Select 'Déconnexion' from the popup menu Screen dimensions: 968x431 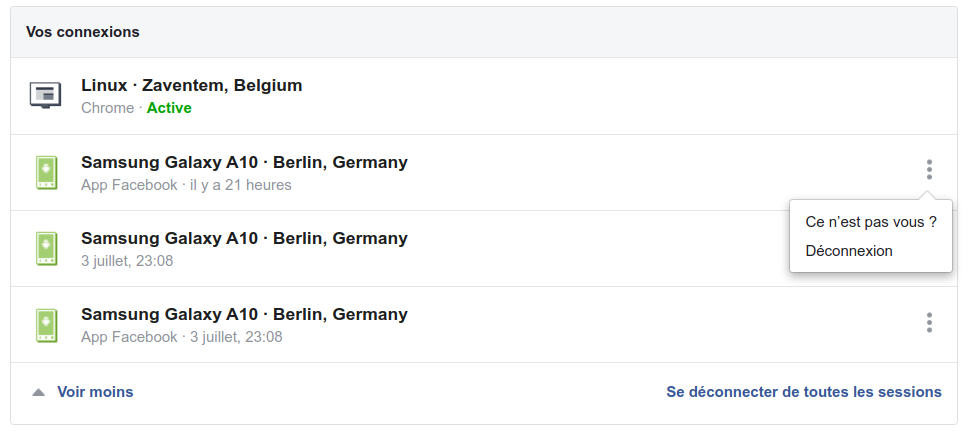(849, 251)
